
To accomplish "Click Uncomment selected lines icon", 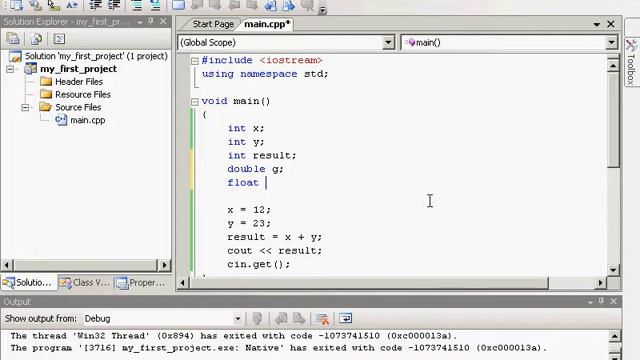I will (x=155, y=5).
